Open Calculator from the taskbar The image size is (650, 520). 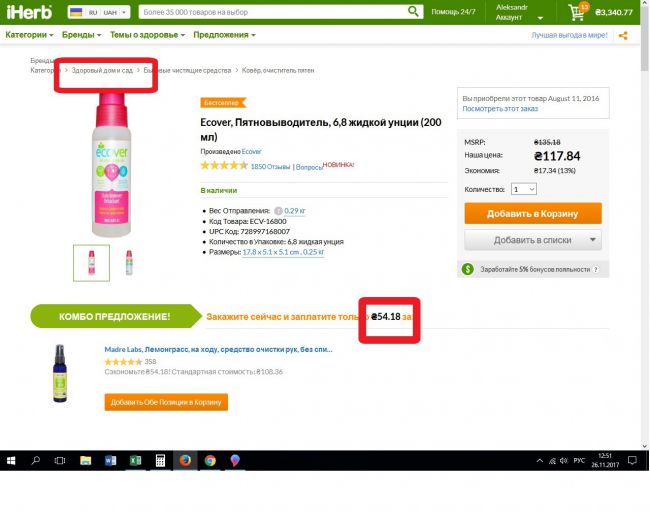click(x=159, y=461)
